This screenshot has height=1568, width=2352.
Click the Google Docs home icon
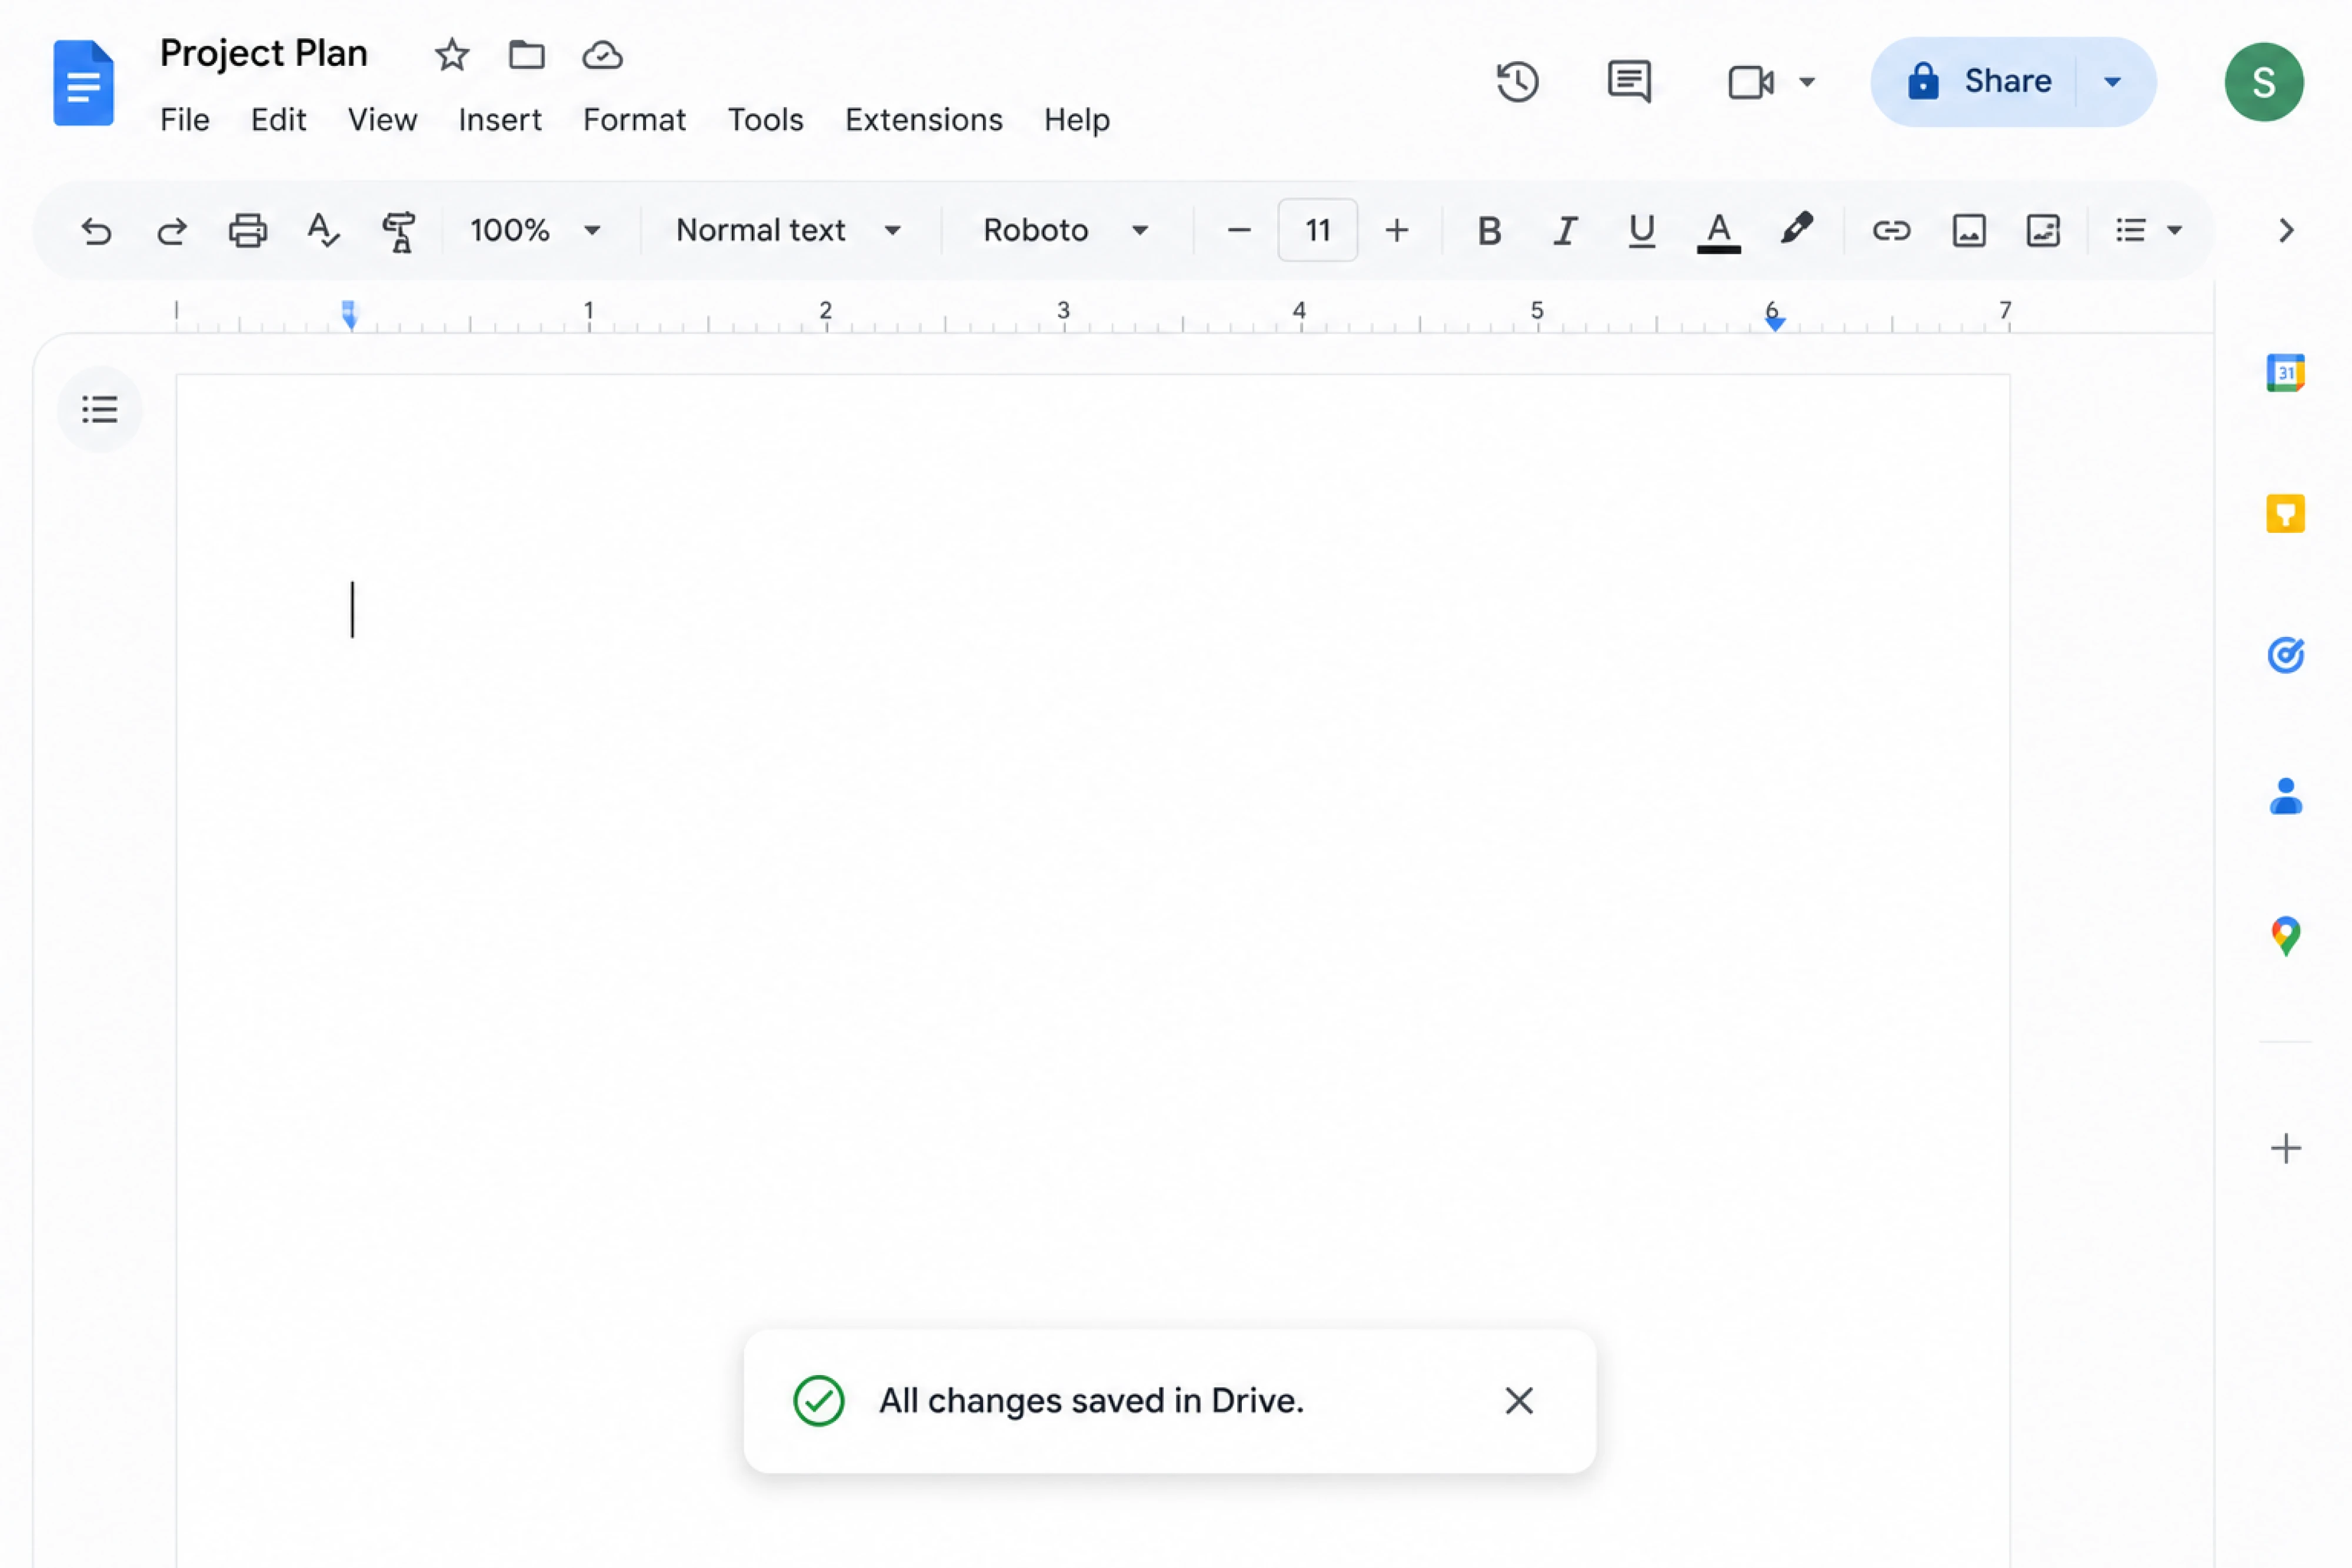point(83,83)
